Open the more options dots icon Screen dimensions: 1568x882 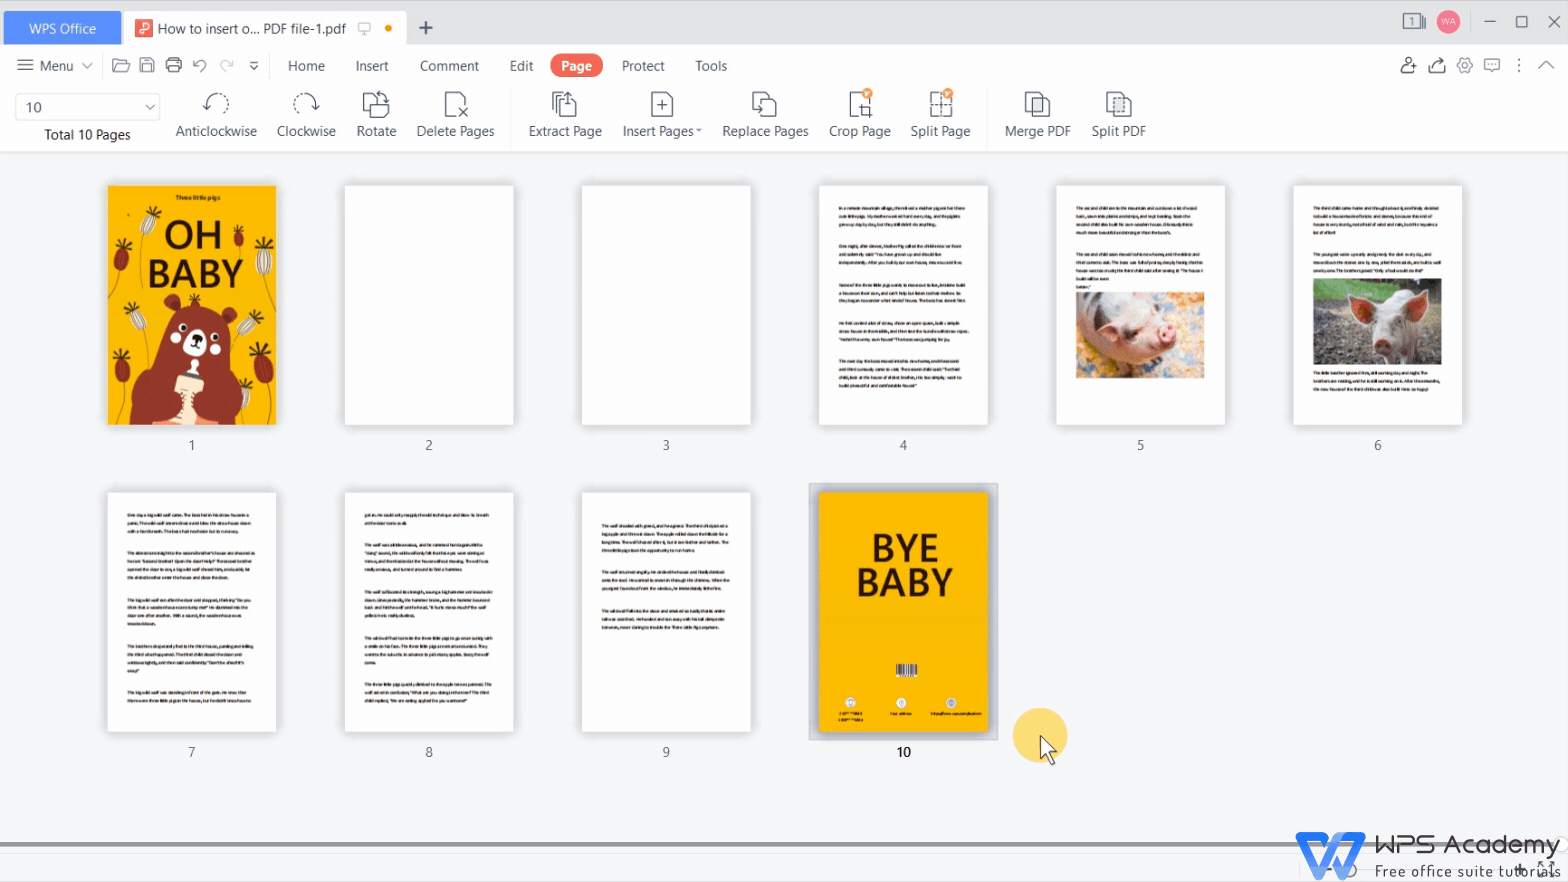pos(1519,65)
